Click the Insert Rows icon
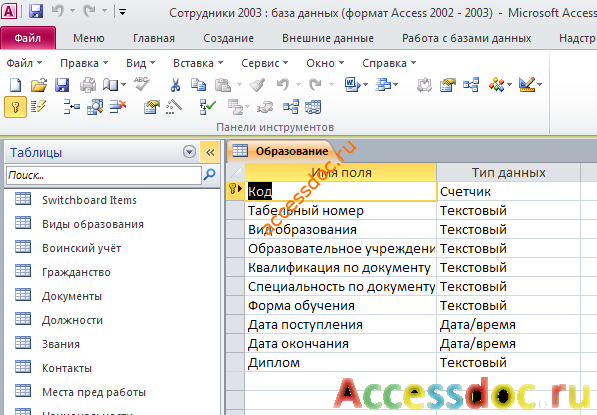Screen dimensions: 597x415 click(72, 107)
